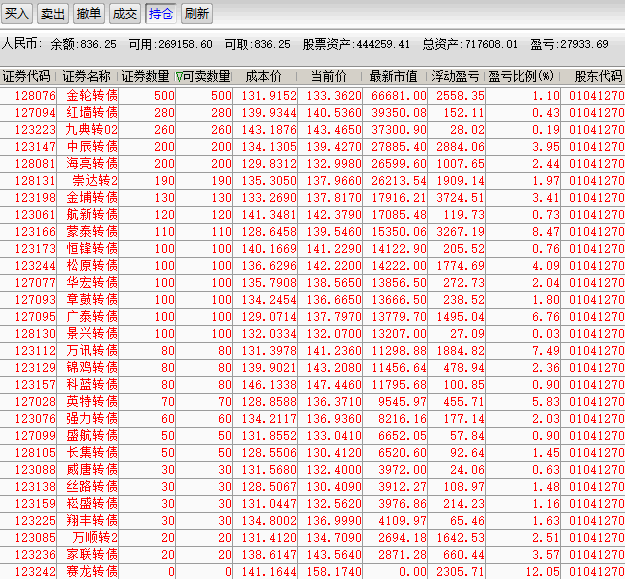Select the 家联转债 row
Viewport: 625px width, 579px height.
click(312, 555)
